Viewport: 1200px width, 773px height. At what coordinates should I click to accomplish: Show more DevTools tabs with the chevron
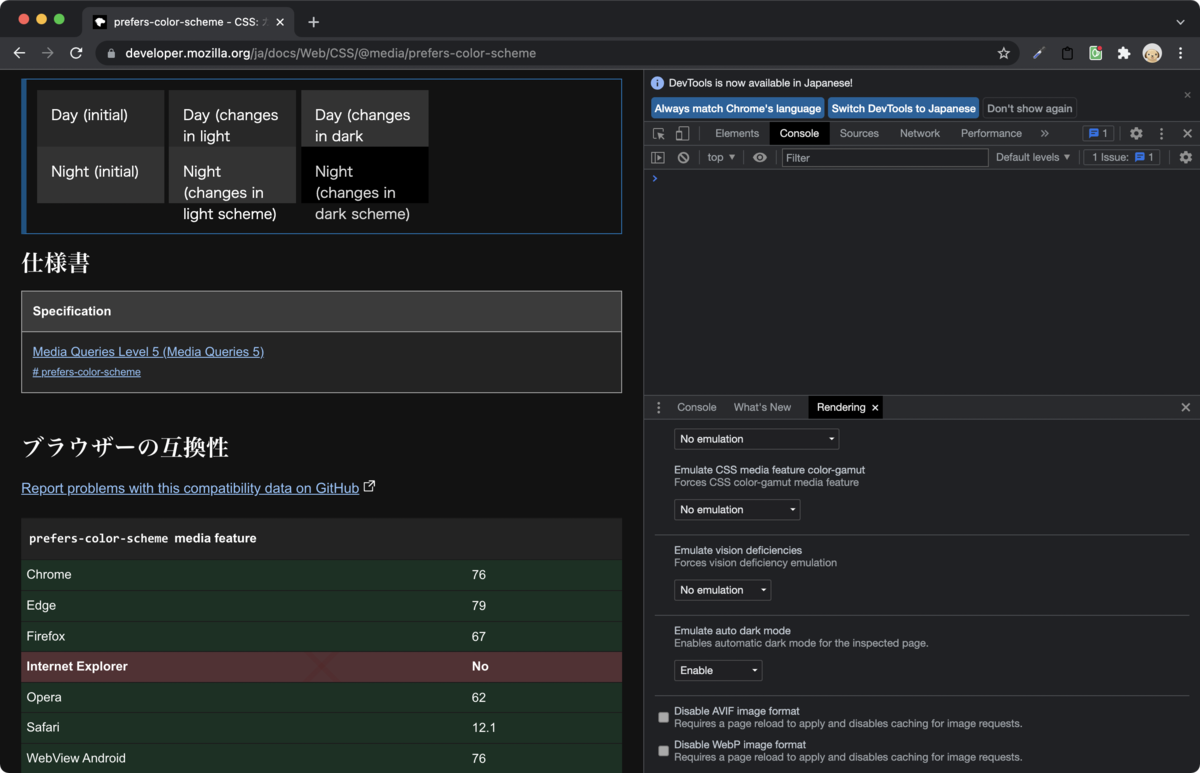pyautogui.click(x=1045, y=133)
